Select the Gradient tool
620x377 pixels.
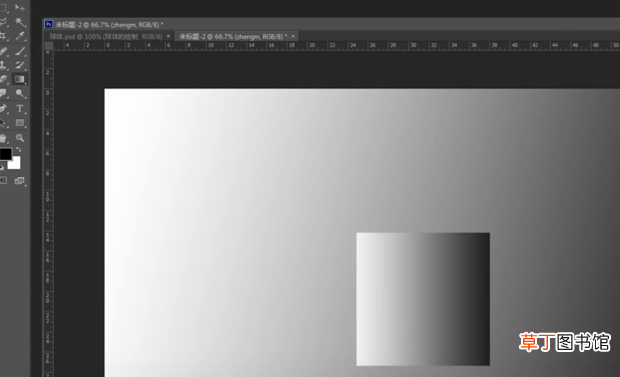(x=20, y=79)
